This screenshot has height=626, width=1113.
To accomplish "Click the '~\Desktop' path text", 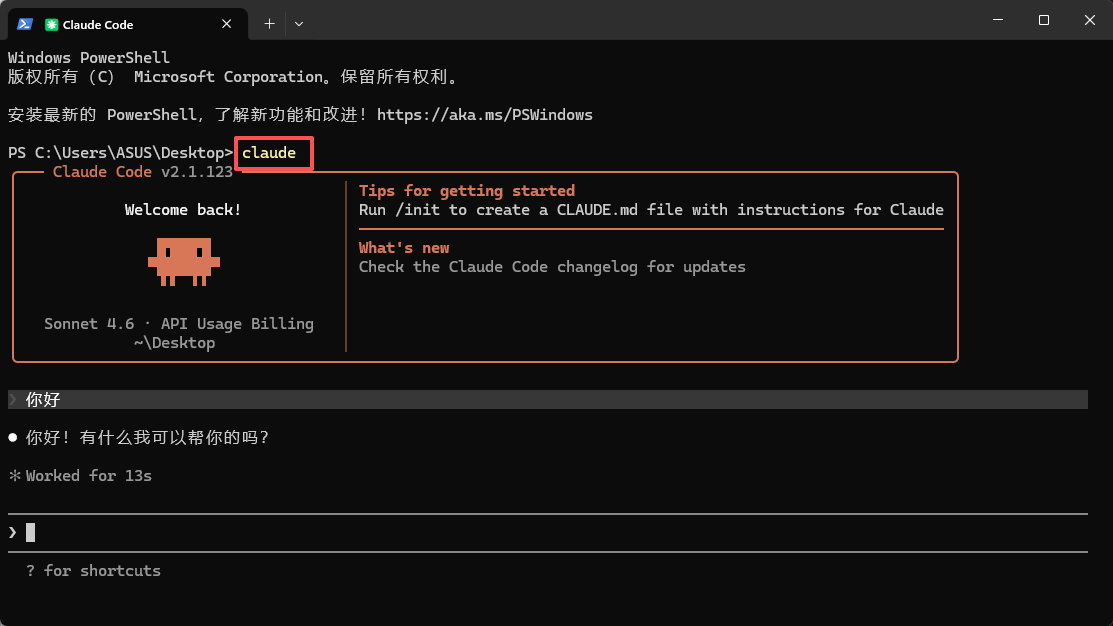I will (175, 343).
